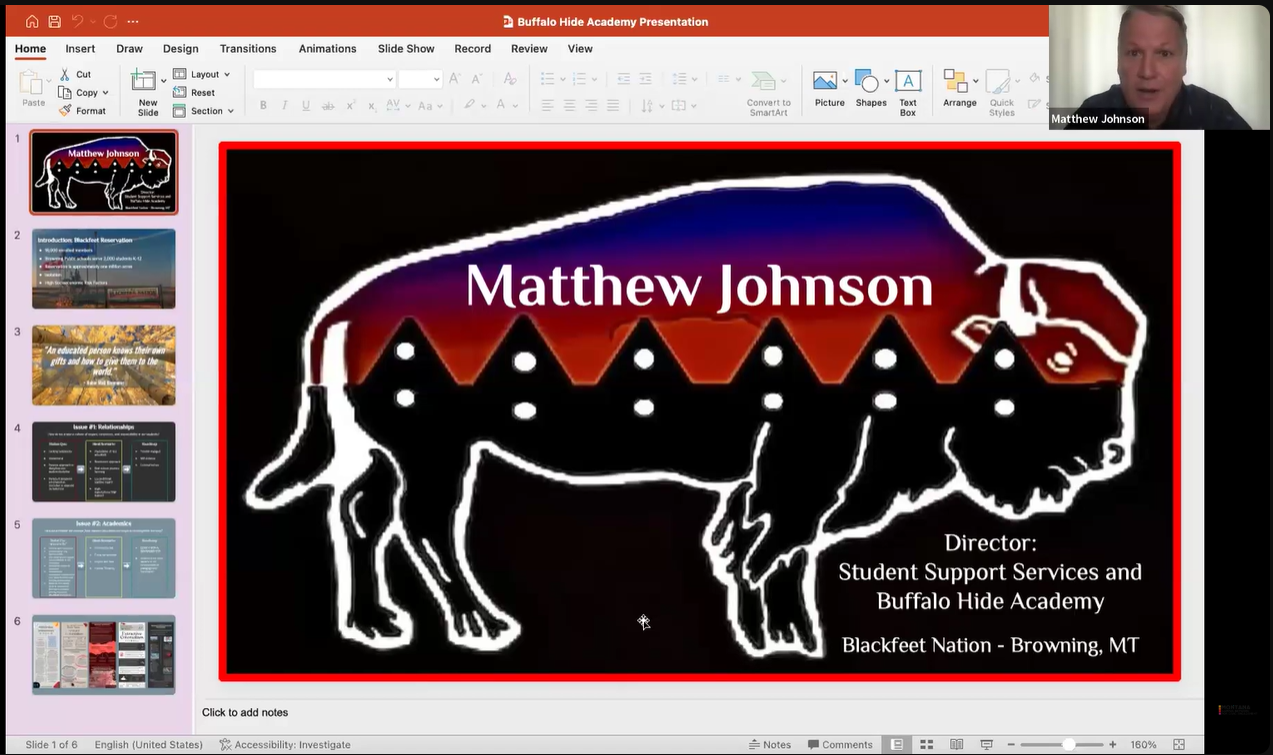The width and height of the screenshot is (1273, 755).
Task: Click Increase Font Size icon
Action: pos(454,79)
